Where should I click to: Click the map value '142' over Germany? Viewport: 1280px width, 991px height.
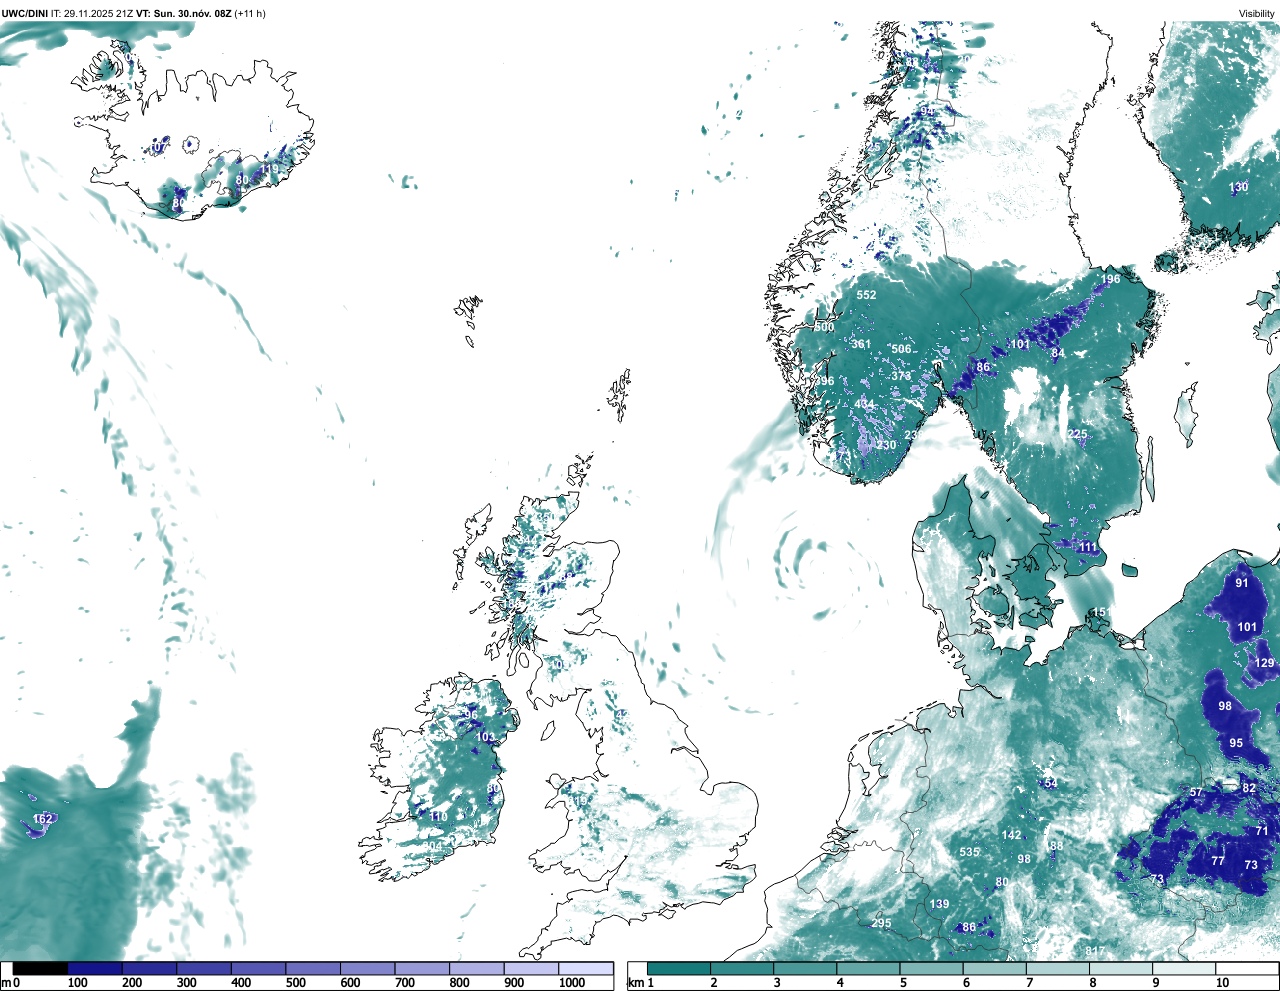pyautogui.click(x=1012, y=836)
